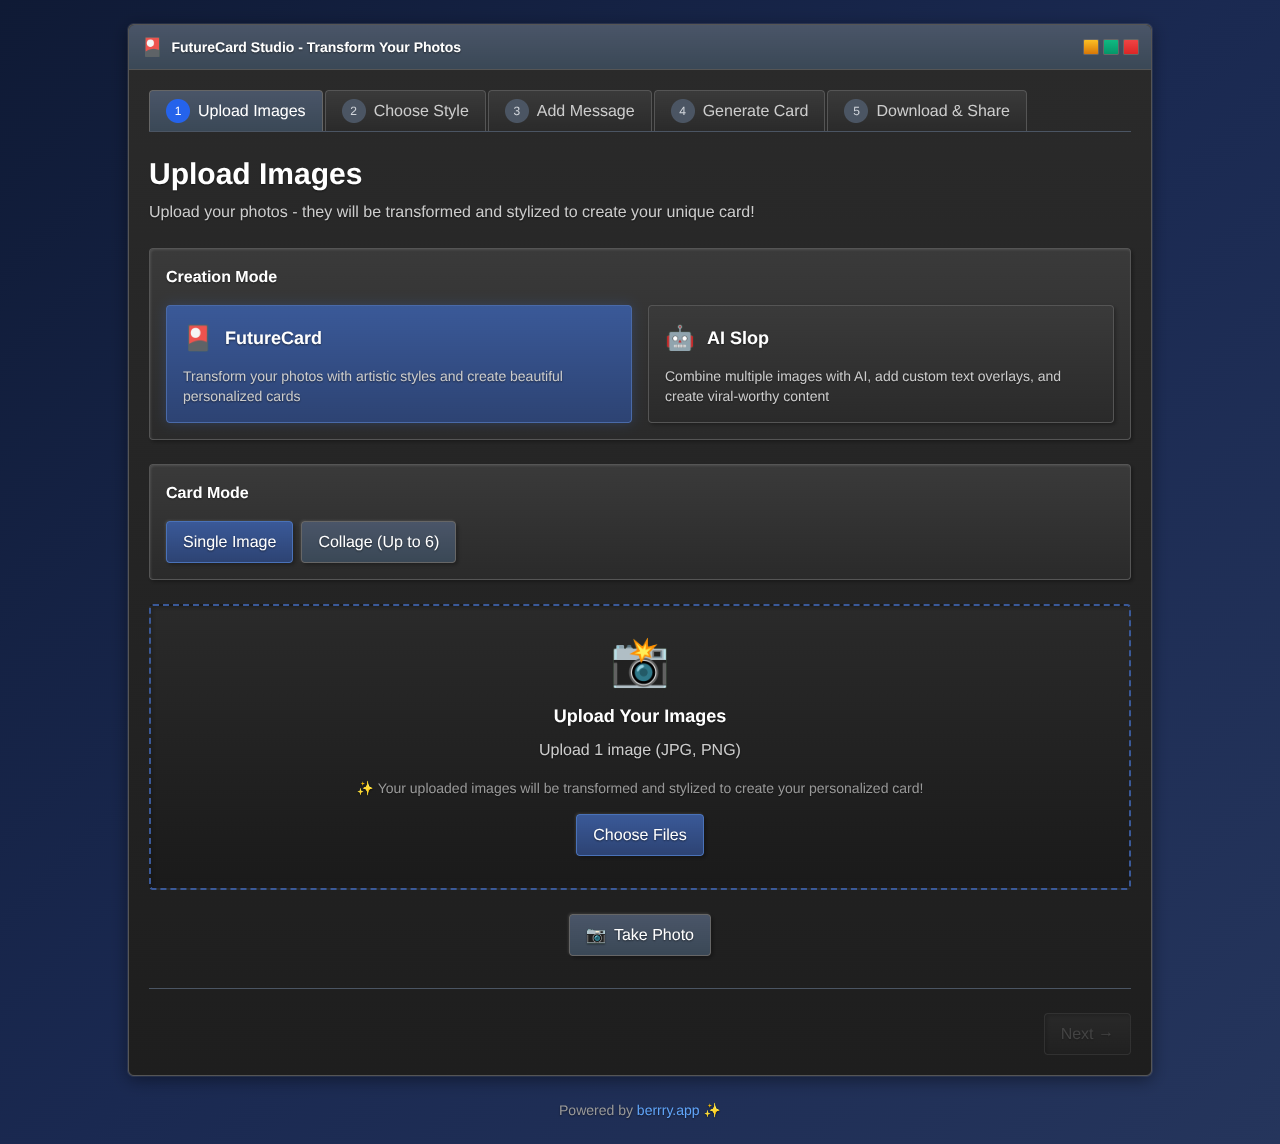Click the numbered badge on step 2
This screenshot has width=1280, height=1144.
(x=353, y=111)
